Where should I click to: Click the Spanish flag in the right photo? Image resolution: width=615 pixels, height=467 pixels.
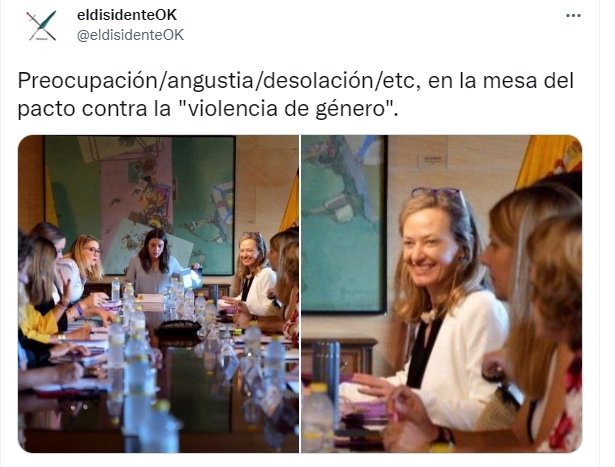click(550, 160)
